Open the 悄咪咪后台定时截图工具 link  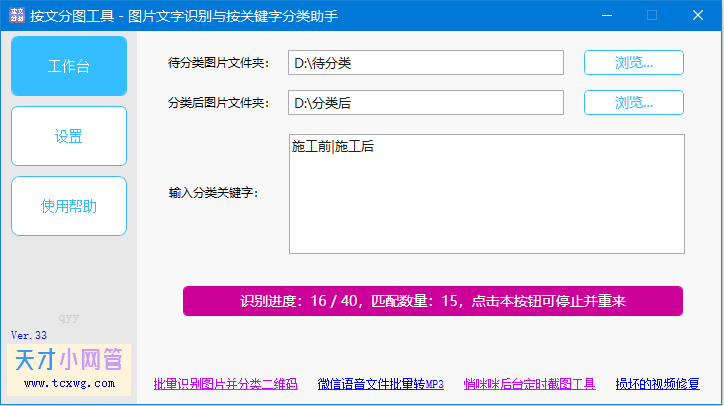[529, 383]
